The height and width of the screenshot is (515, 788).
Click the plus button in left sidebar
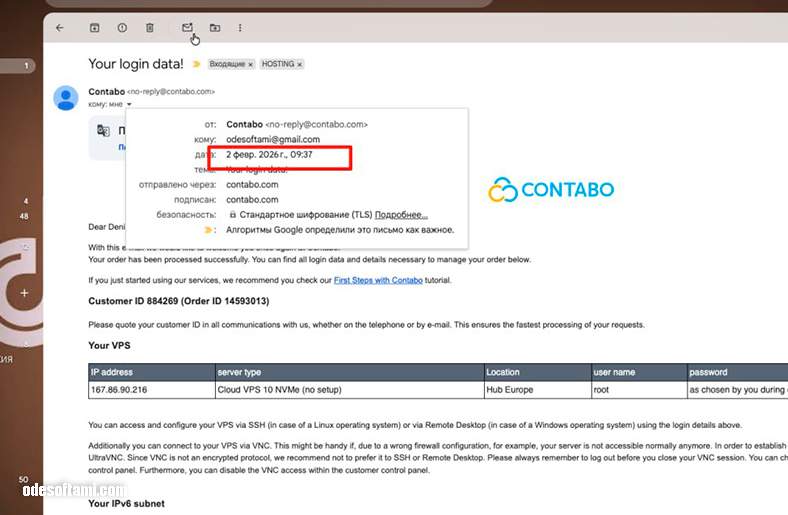point(24,293)
